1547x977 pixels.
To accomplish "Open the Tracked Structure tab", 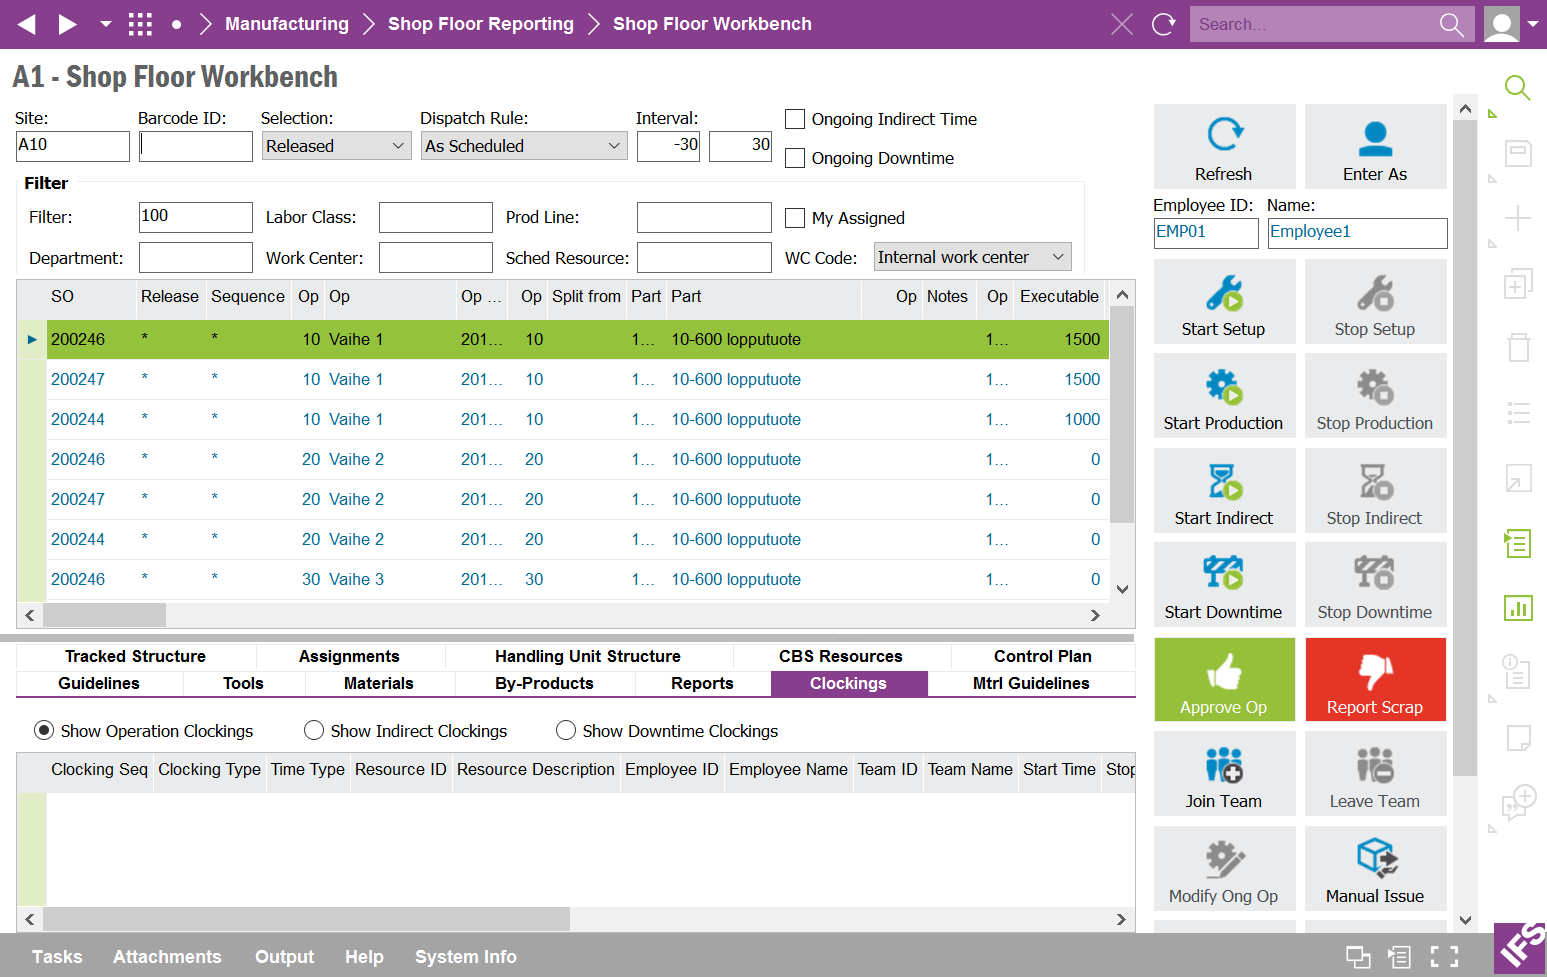I will (x=135, y=657).
